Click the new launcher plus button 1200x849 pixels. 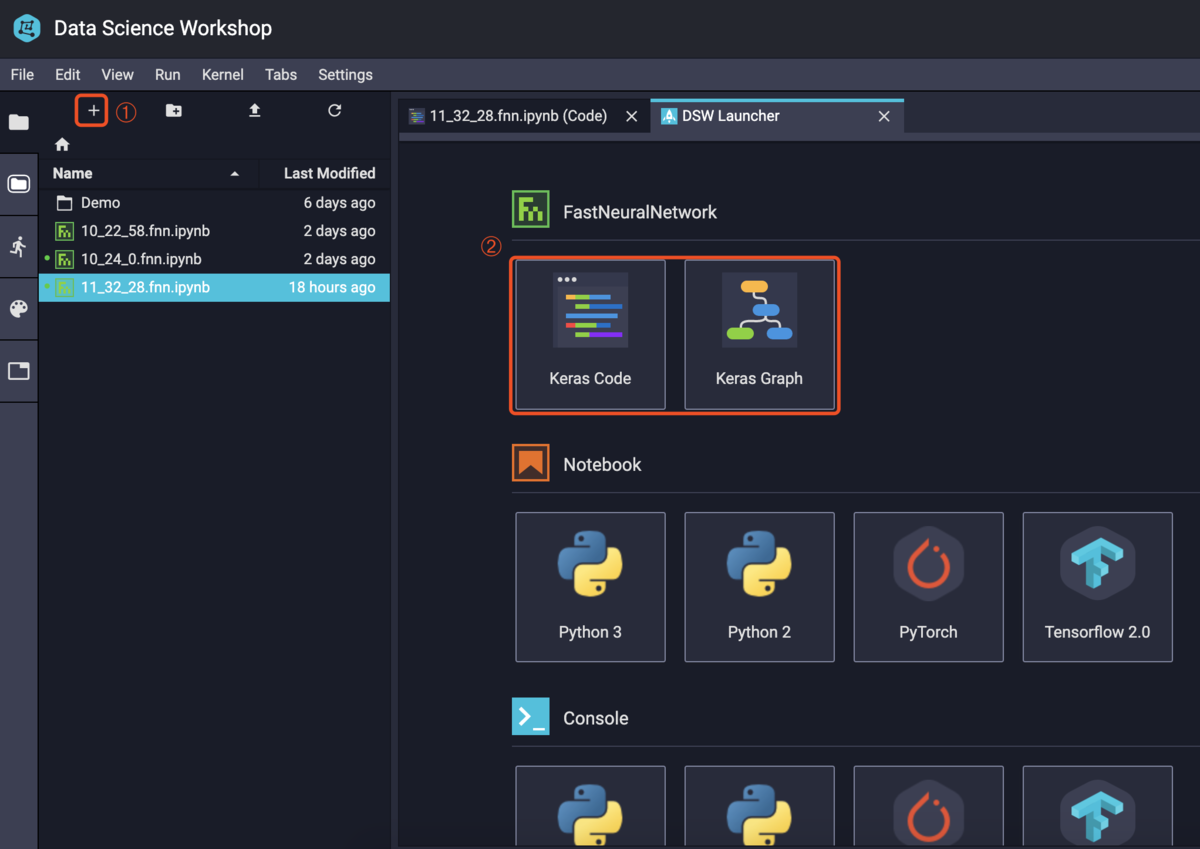pyautogui.click(x=92, y=110)
